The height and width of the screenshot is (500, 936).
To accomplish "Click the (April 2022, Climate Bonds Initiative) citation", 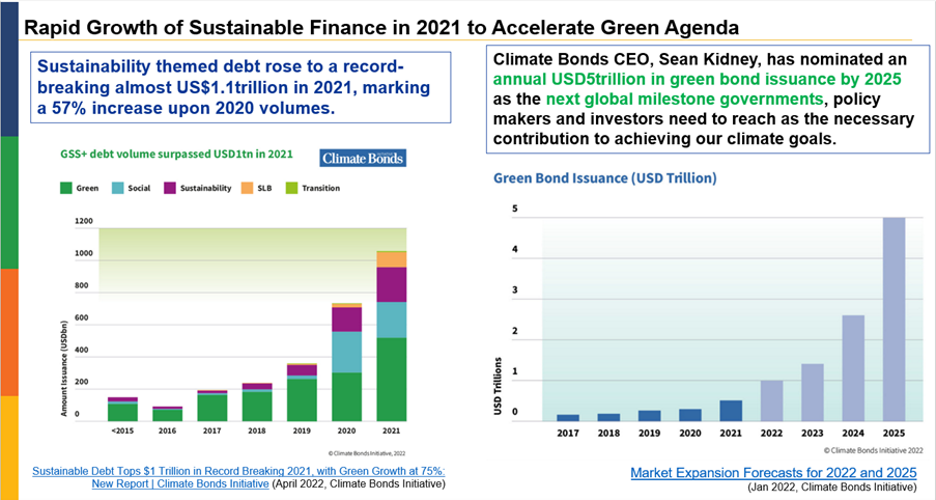I will click(359, 484).
